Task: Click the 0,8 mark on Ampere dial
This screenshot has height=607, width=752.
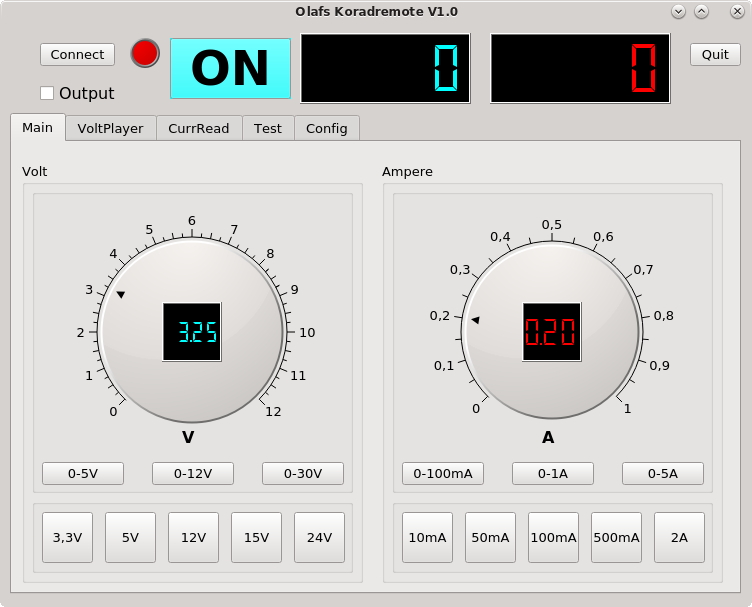Action: [664, 315]
